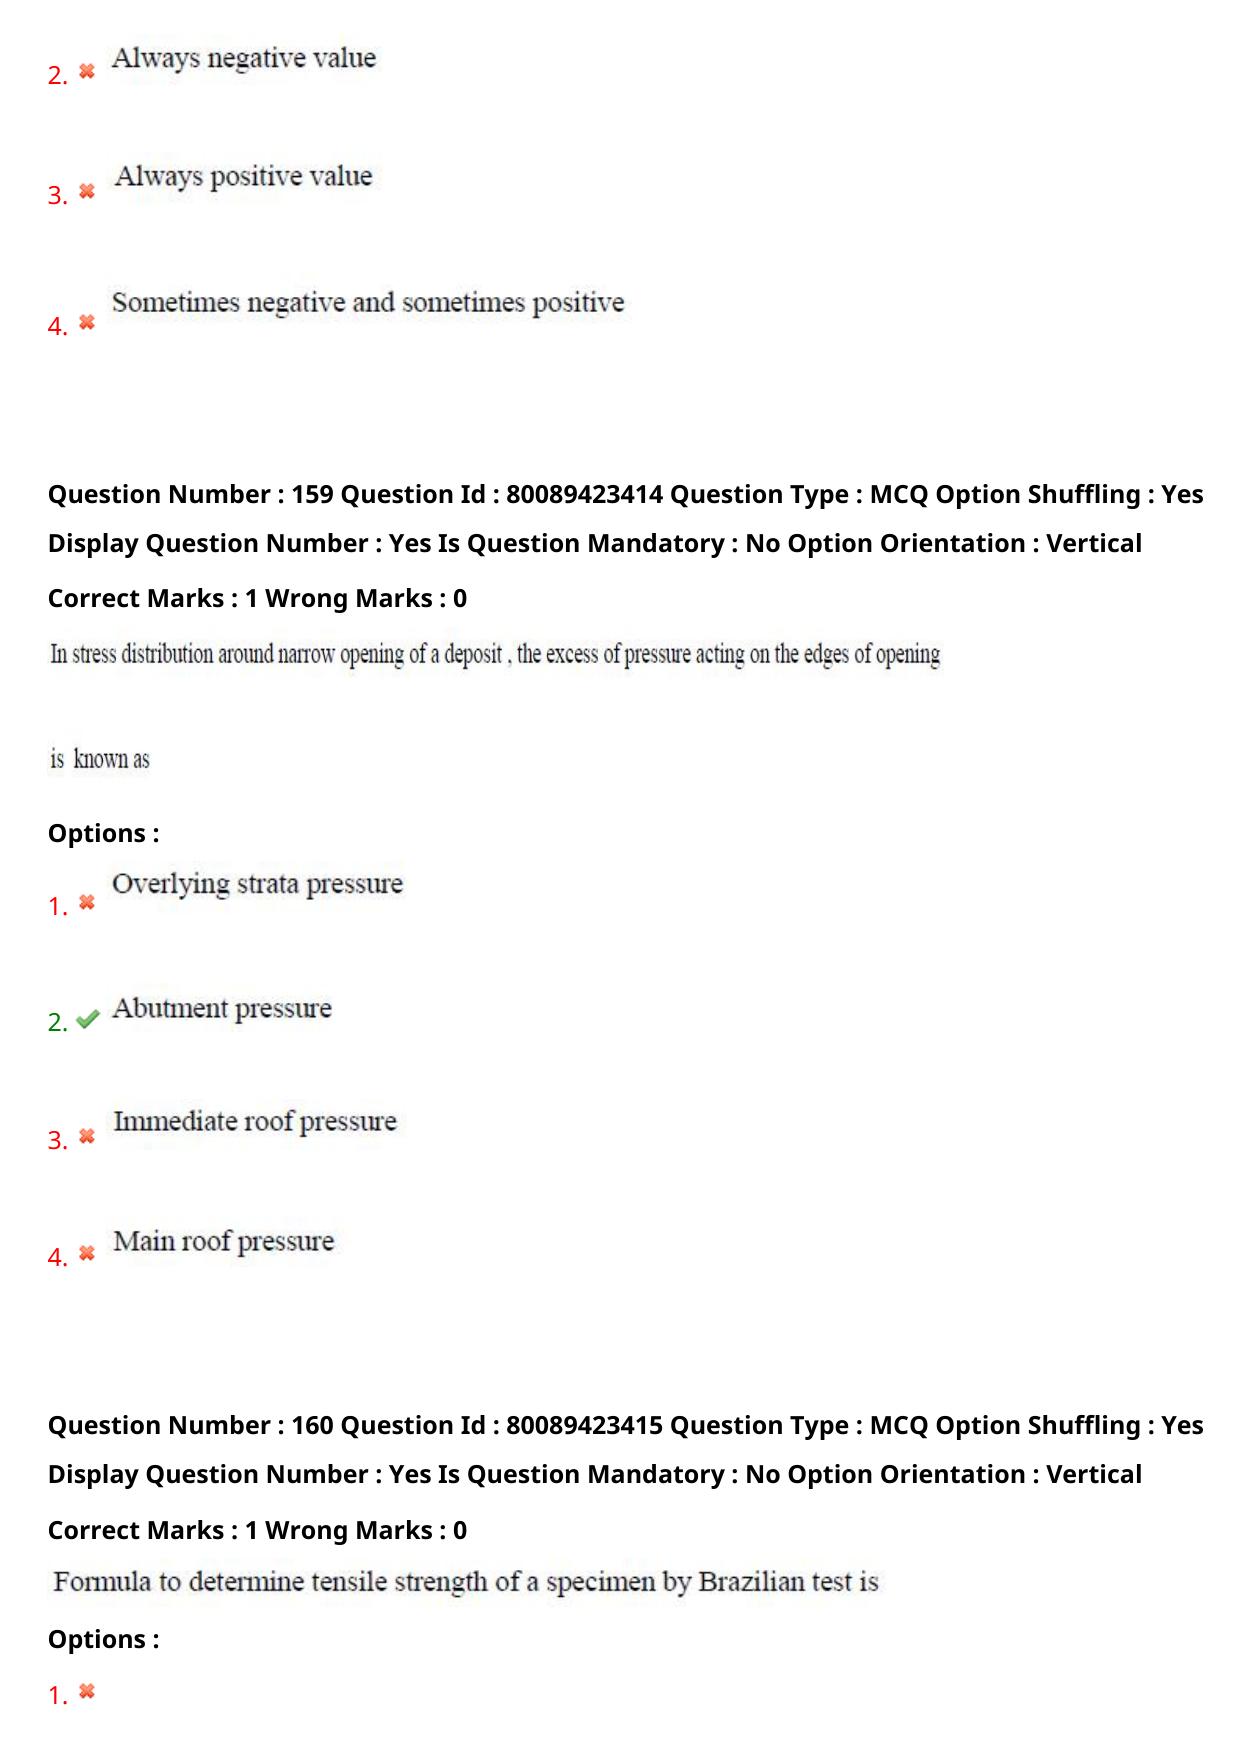
Task: Select the Immediate roof pressure option
Action: tap(255, 1122)
